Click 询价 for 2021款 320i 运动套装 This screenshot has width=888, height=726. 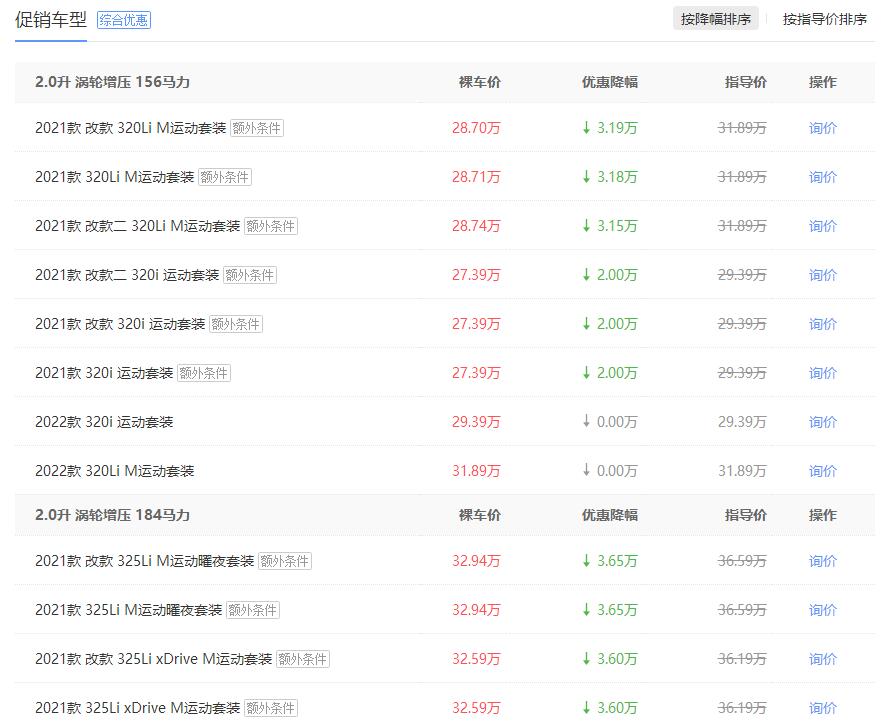pyautogui.click(x=822, y=373)
